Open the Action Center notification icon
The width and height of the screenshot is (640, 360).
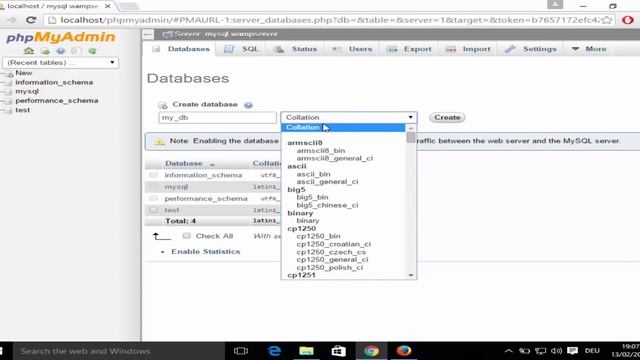[x=573, y=351]
